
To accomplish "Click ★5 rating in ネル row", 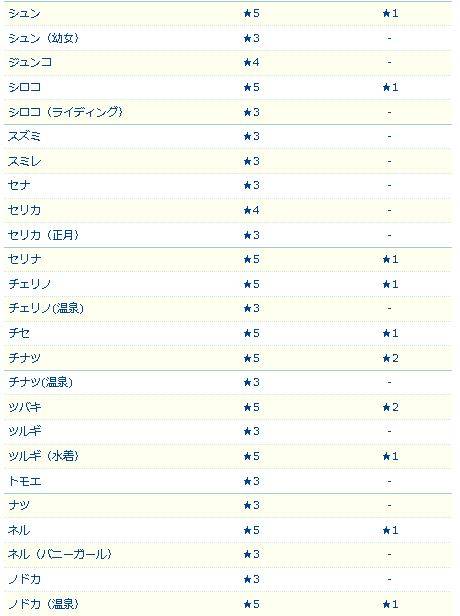I will tap(251, 530).
